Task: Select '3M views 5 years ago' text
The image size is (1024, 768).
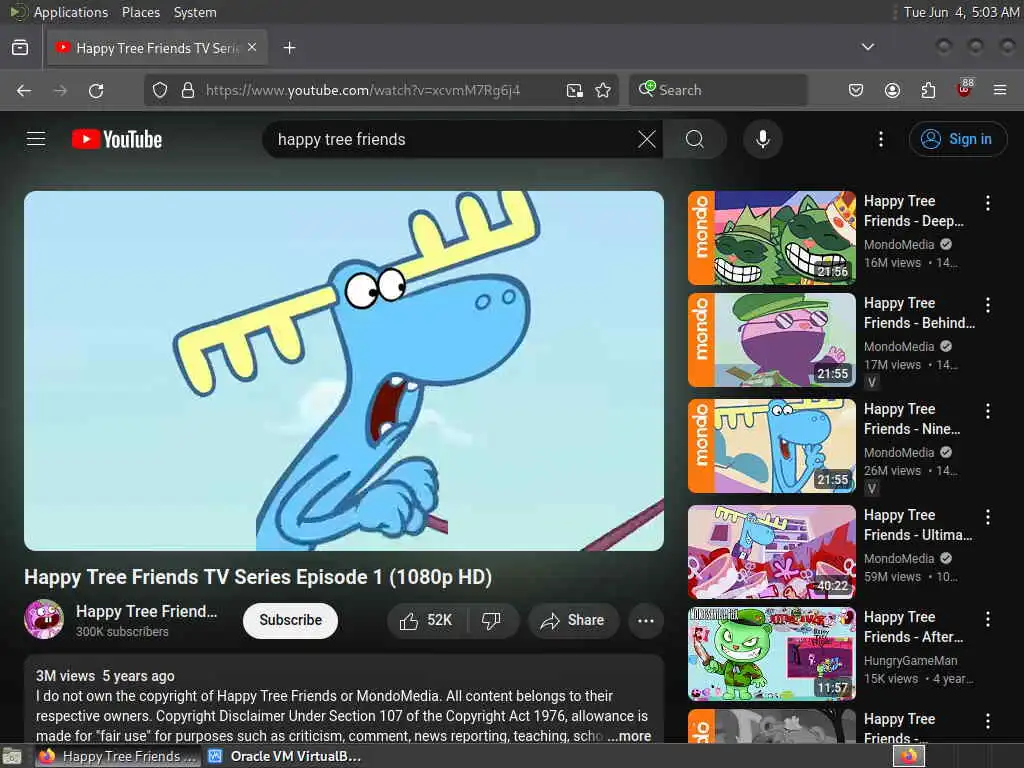Action: [105, 676]
